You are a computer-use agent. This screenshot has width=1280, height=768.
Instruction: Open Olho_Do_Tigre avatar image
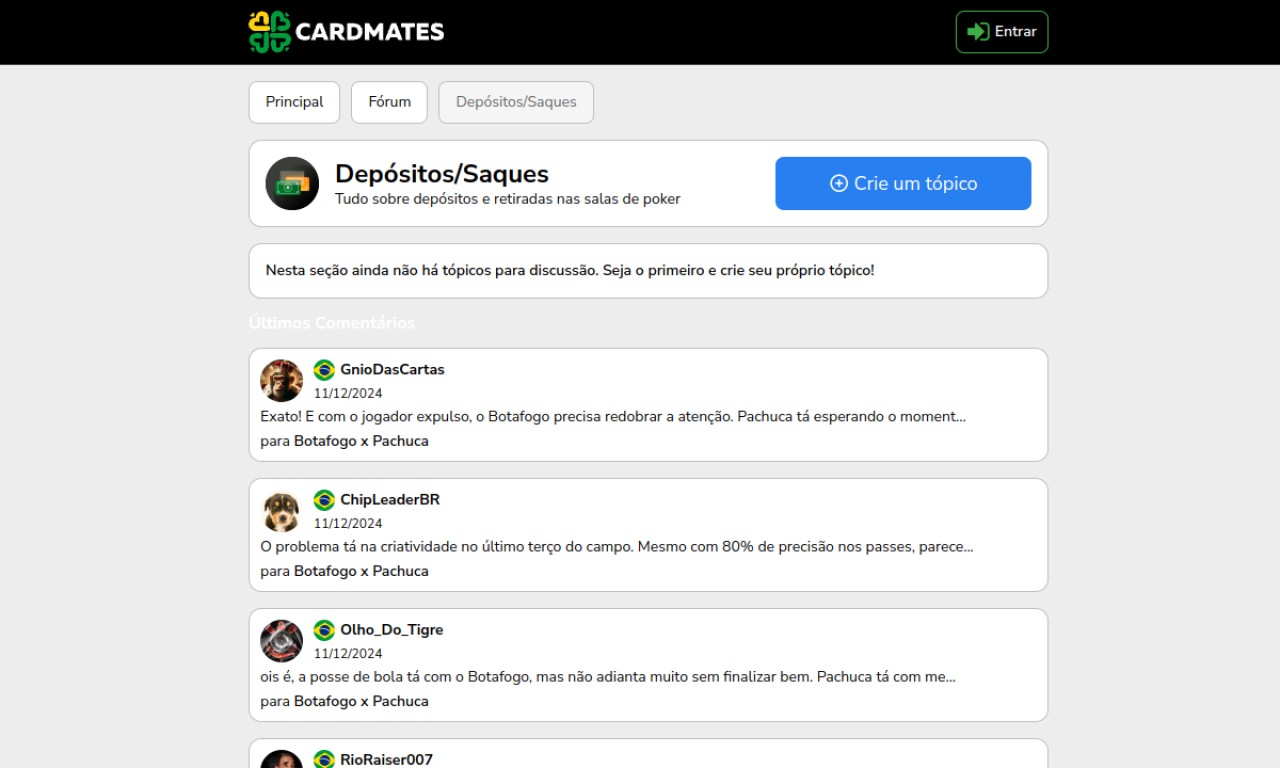click(281, 641)
